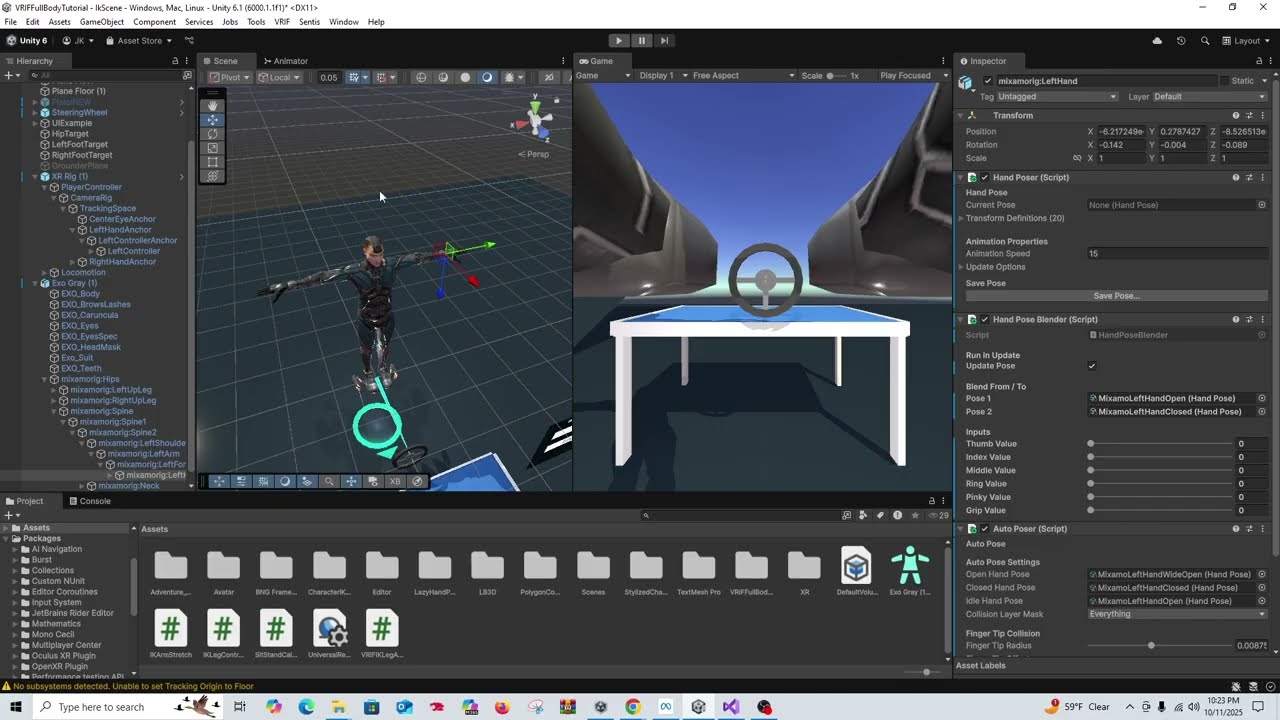The width and height of the screenshot is (1280, 720).
Task: Click the global search magnifier icon
Action: point(1205,41)
